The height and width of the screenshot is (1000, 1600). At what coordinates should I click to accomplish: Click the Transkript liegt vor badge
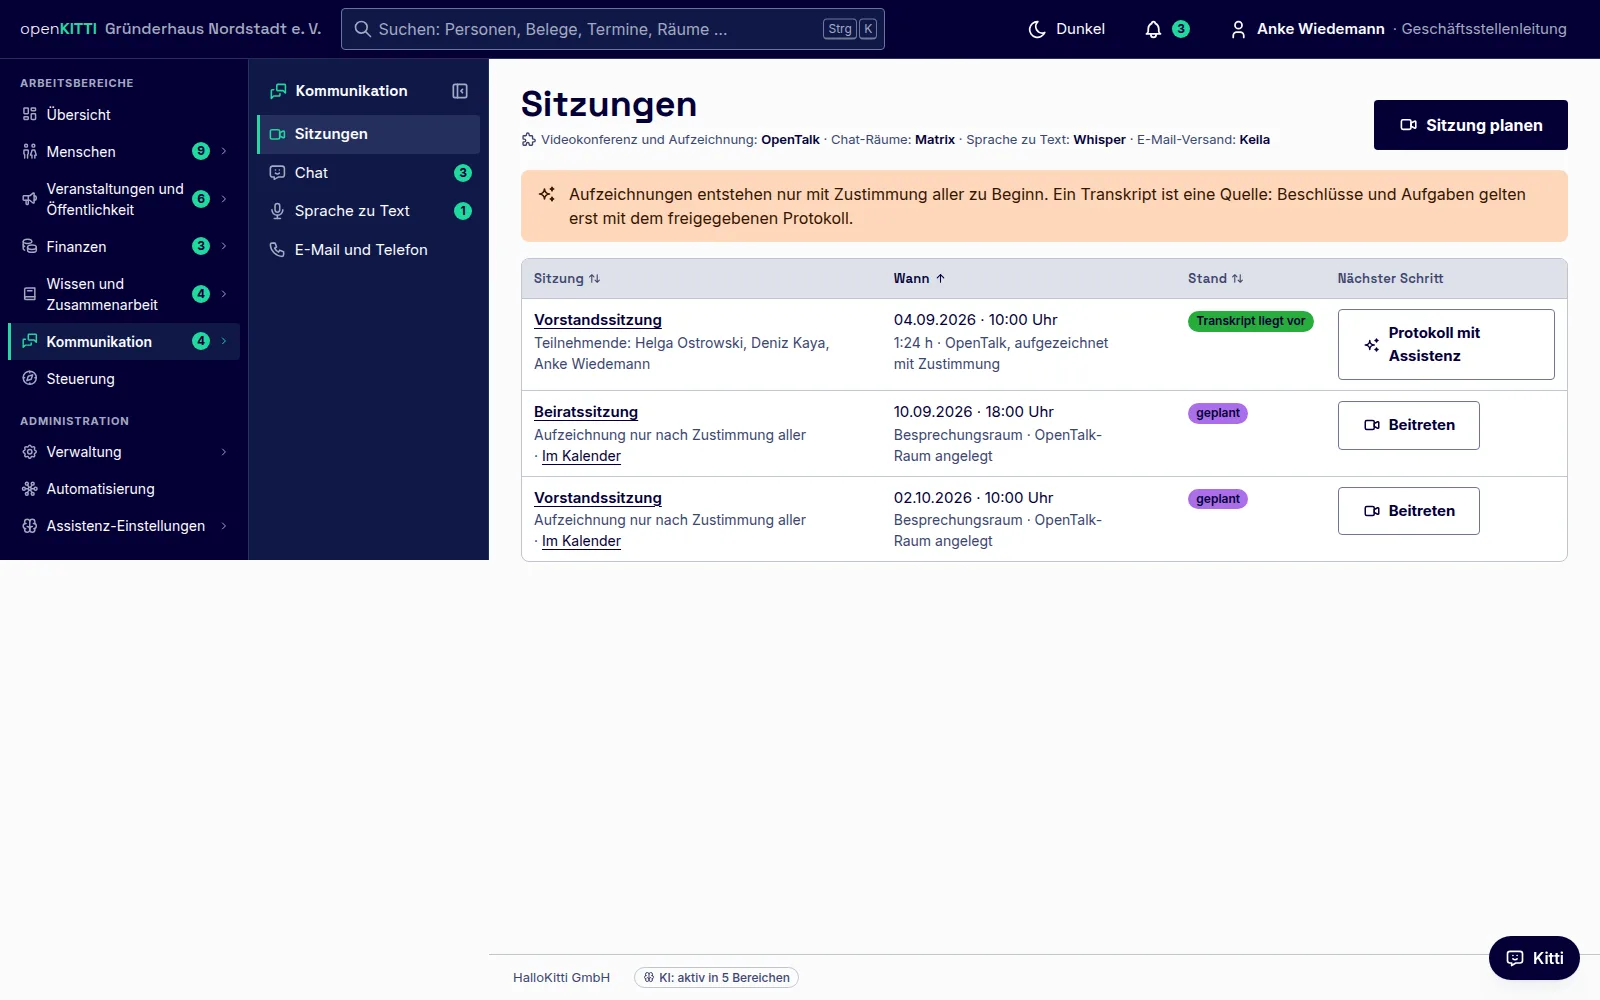1250,321
